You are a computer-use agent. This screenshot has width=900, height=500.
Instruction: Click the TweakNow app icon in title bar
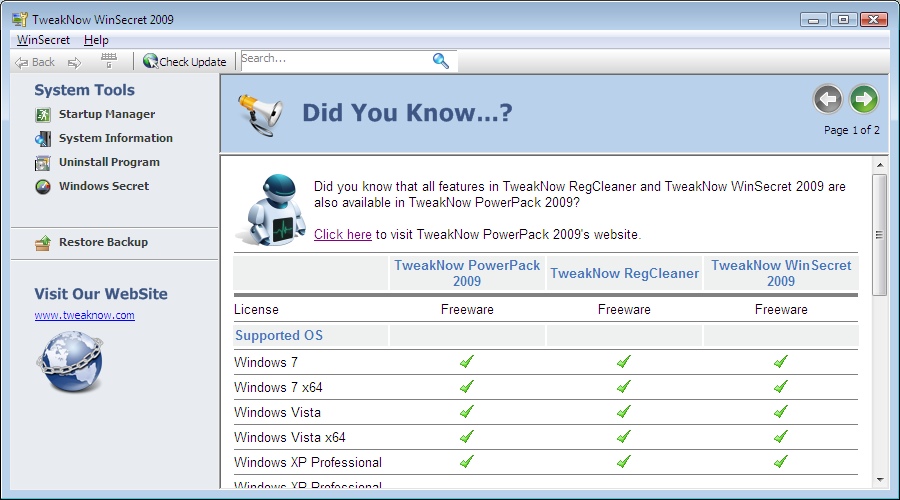(20, 19)
